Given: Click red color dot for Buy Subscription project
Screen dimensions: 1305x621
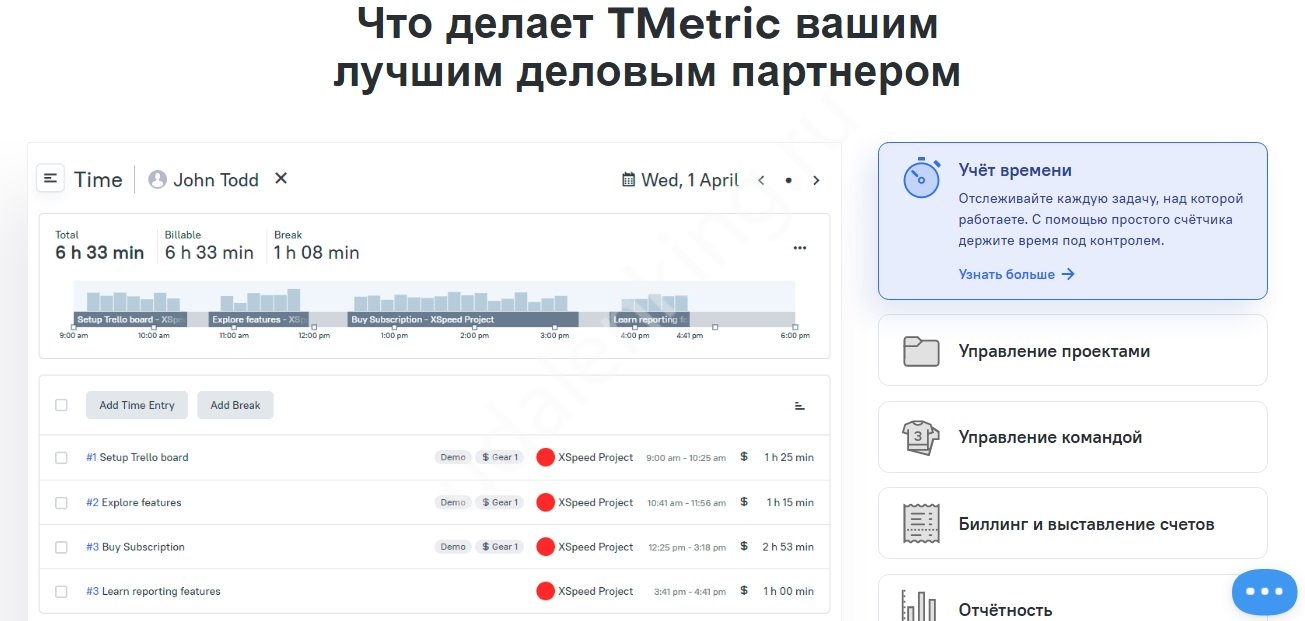Looking at the screenshot, I should pos(545,547).
